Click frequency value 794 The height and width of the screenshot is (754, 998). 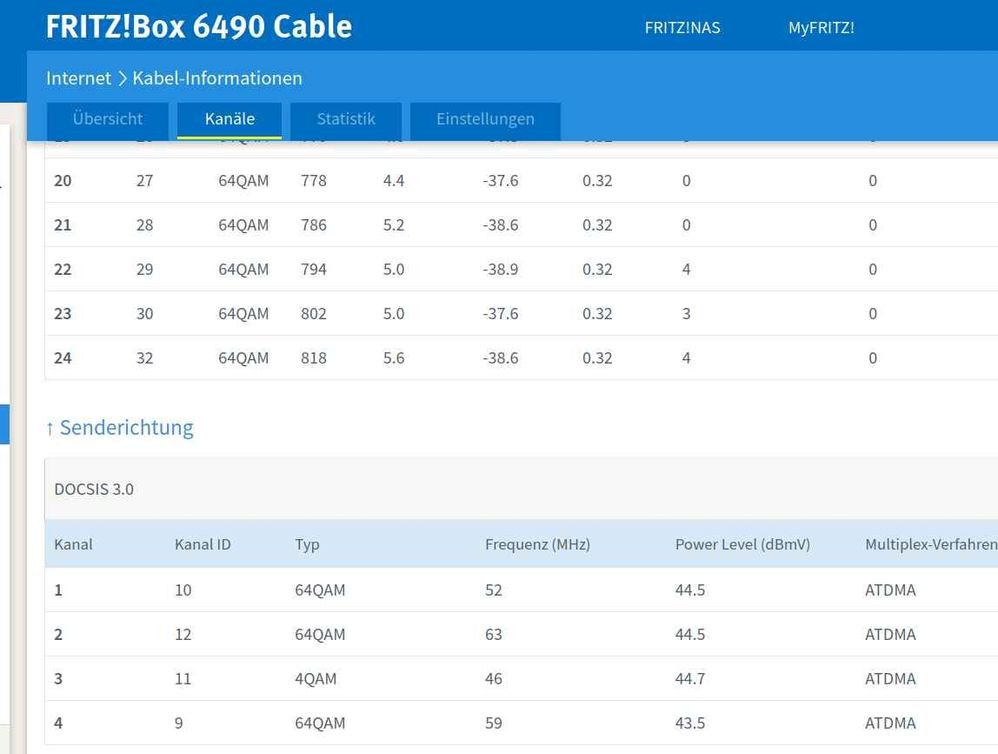[313, 270]
